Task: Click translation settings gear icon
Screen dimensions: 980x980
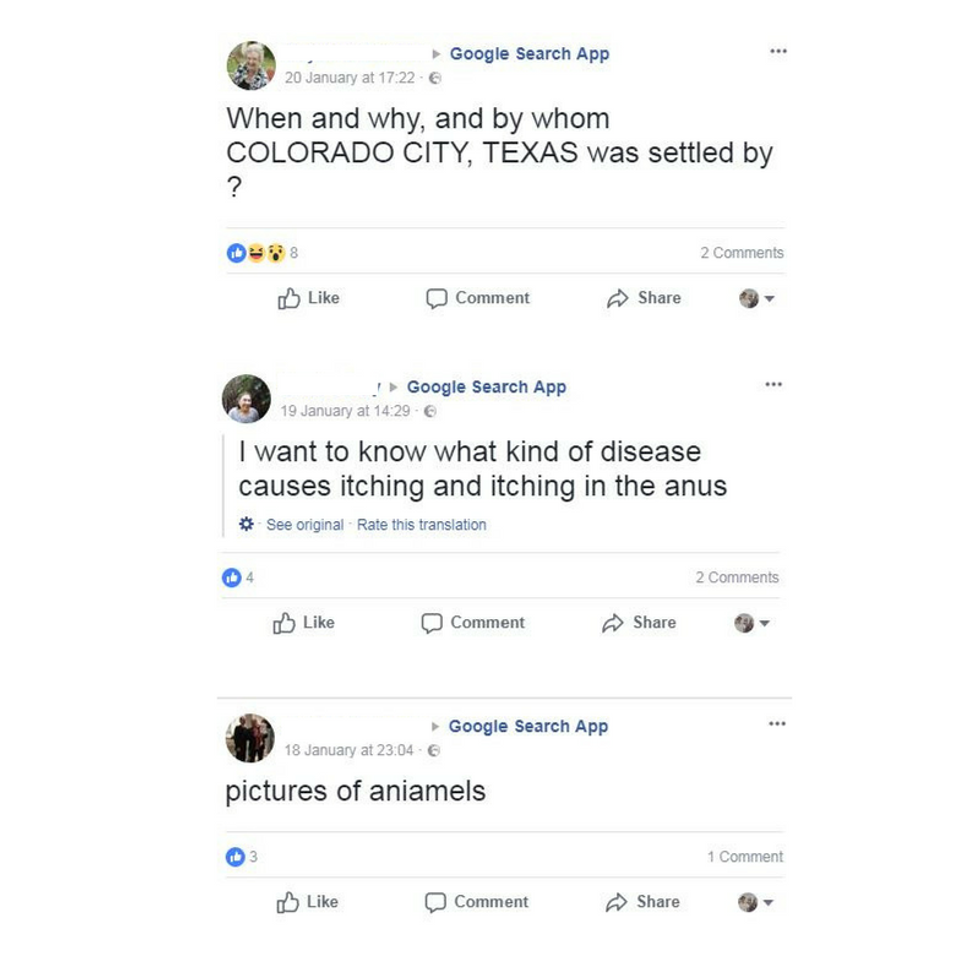Action: 246,524
